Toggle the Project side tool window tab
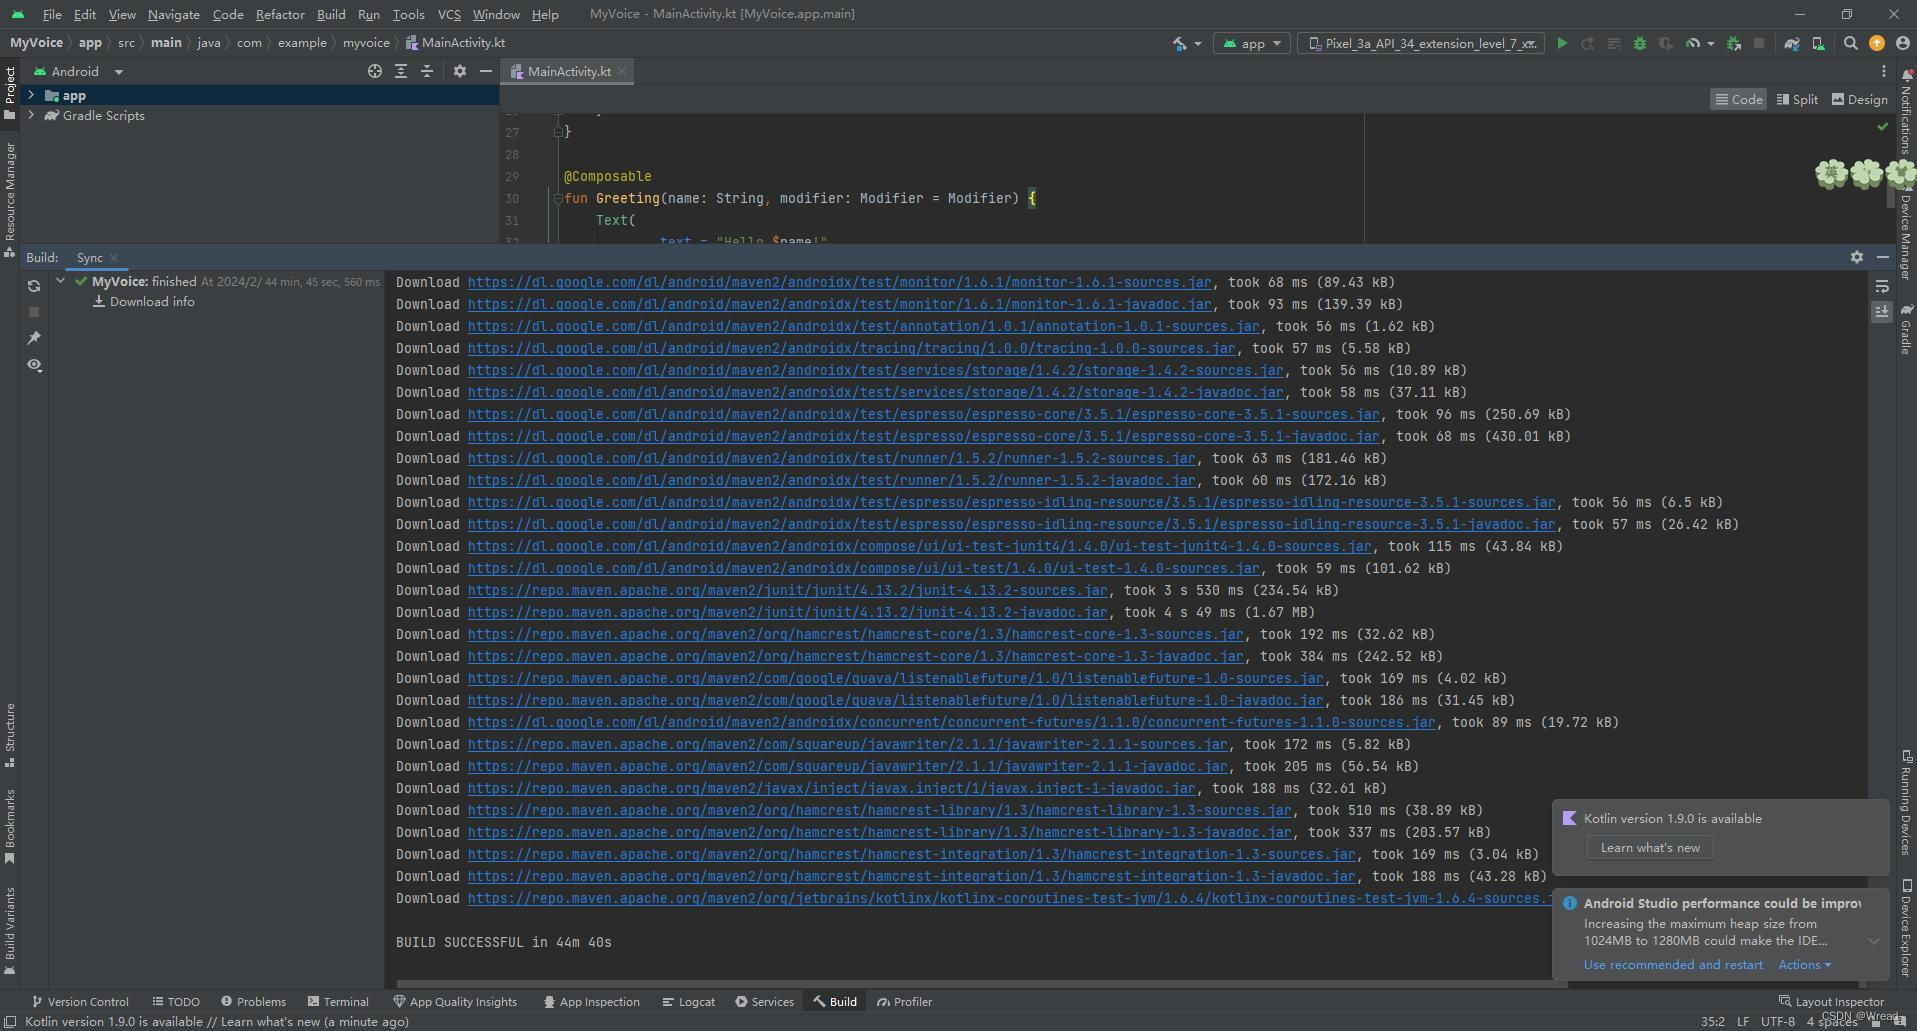The height and width of the screenshot is (1031, 1917). (x=10, y=92)
